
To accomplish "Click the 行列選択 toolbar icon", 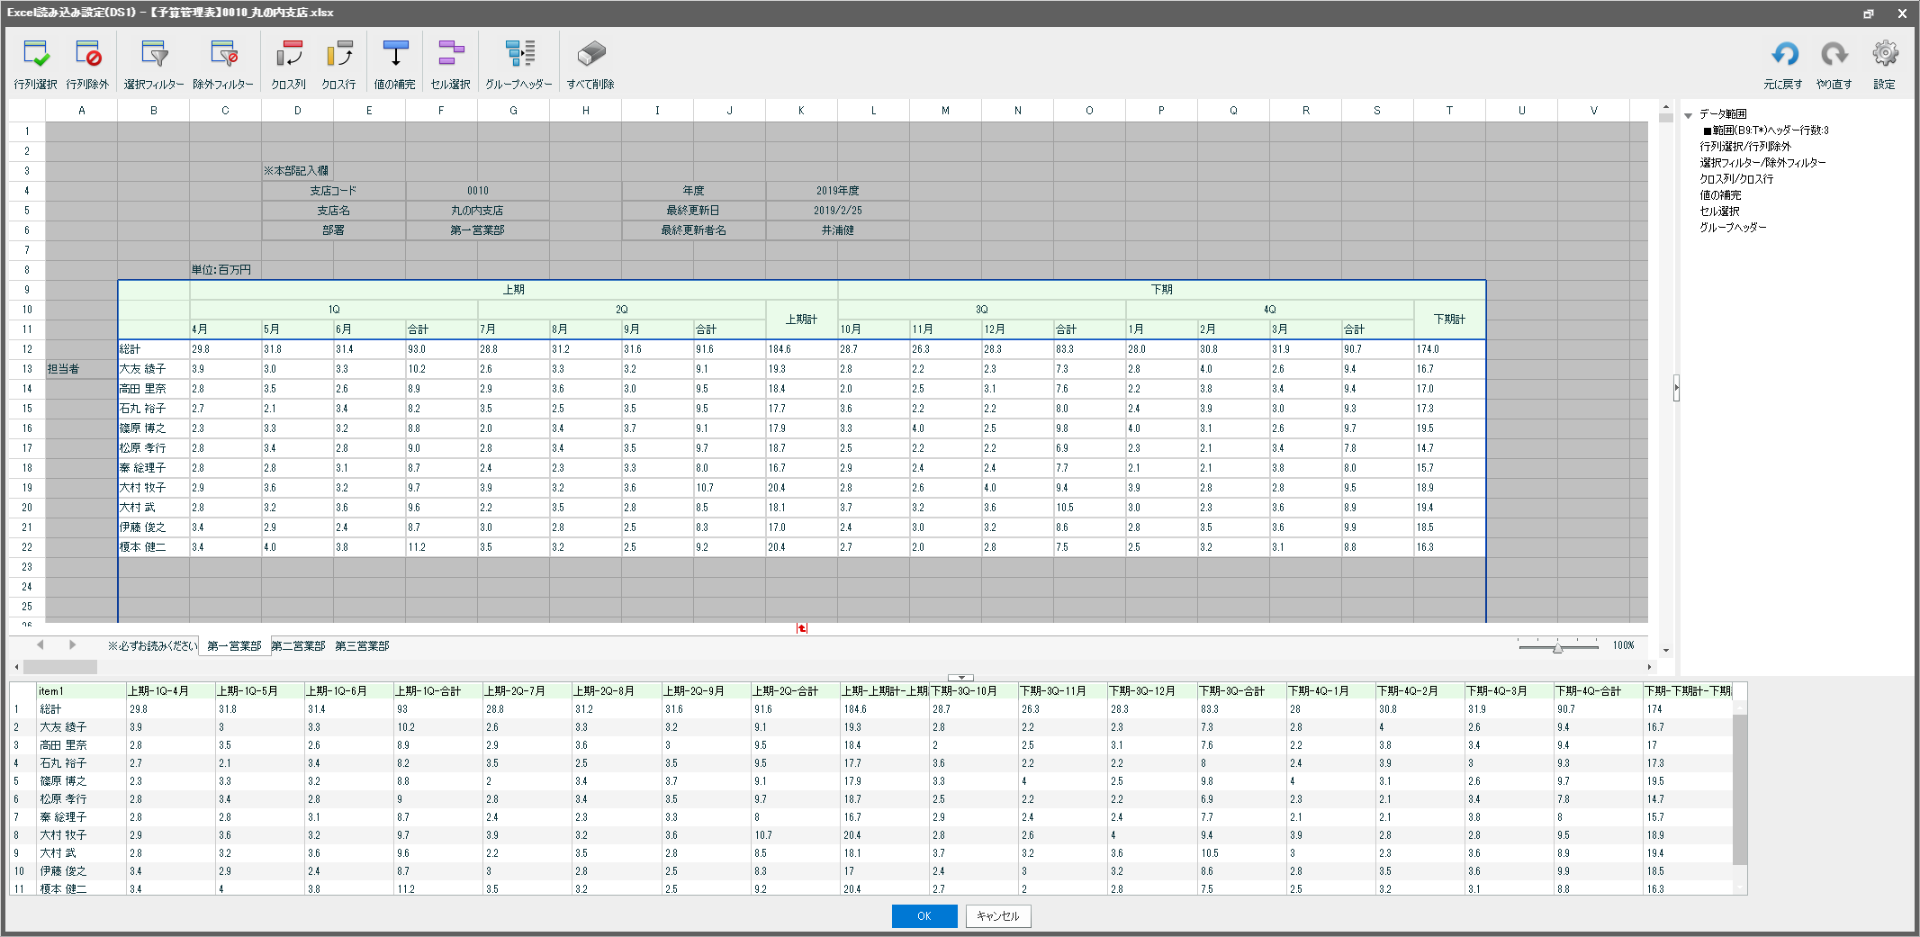I will [36, 55].
